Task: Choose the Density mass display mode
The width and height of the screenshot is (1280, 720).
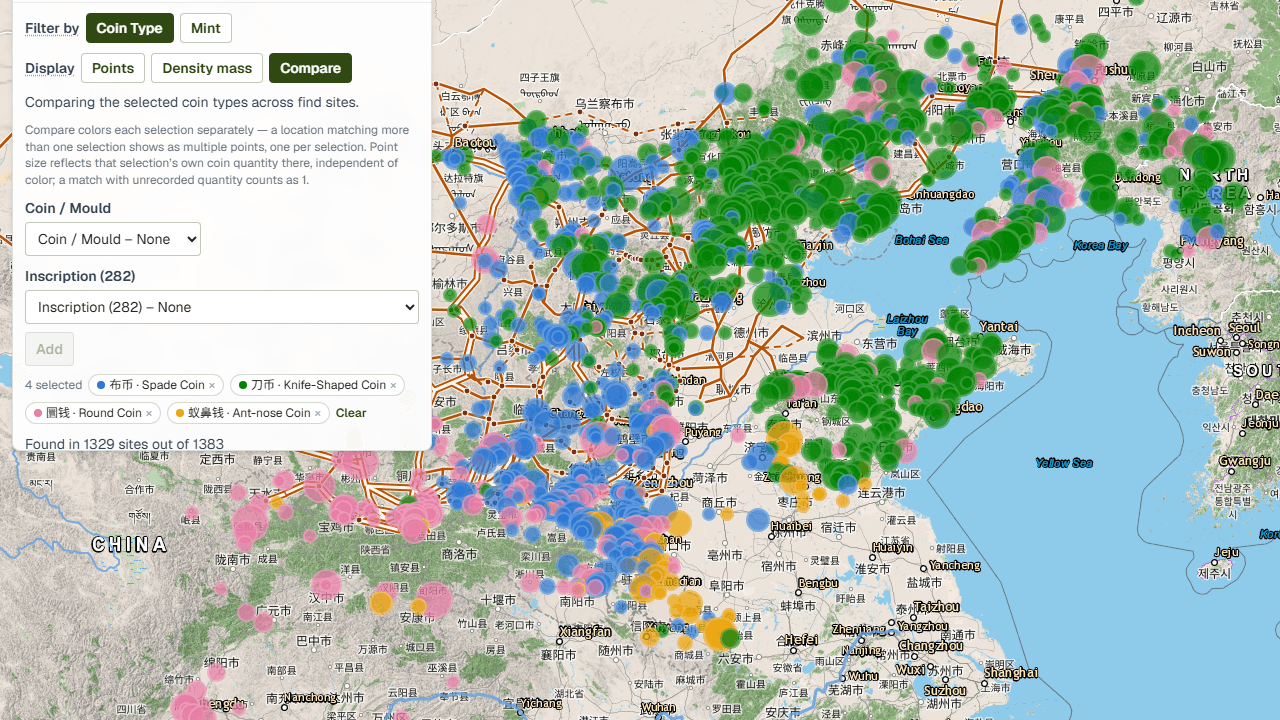Action: point(207,68)
